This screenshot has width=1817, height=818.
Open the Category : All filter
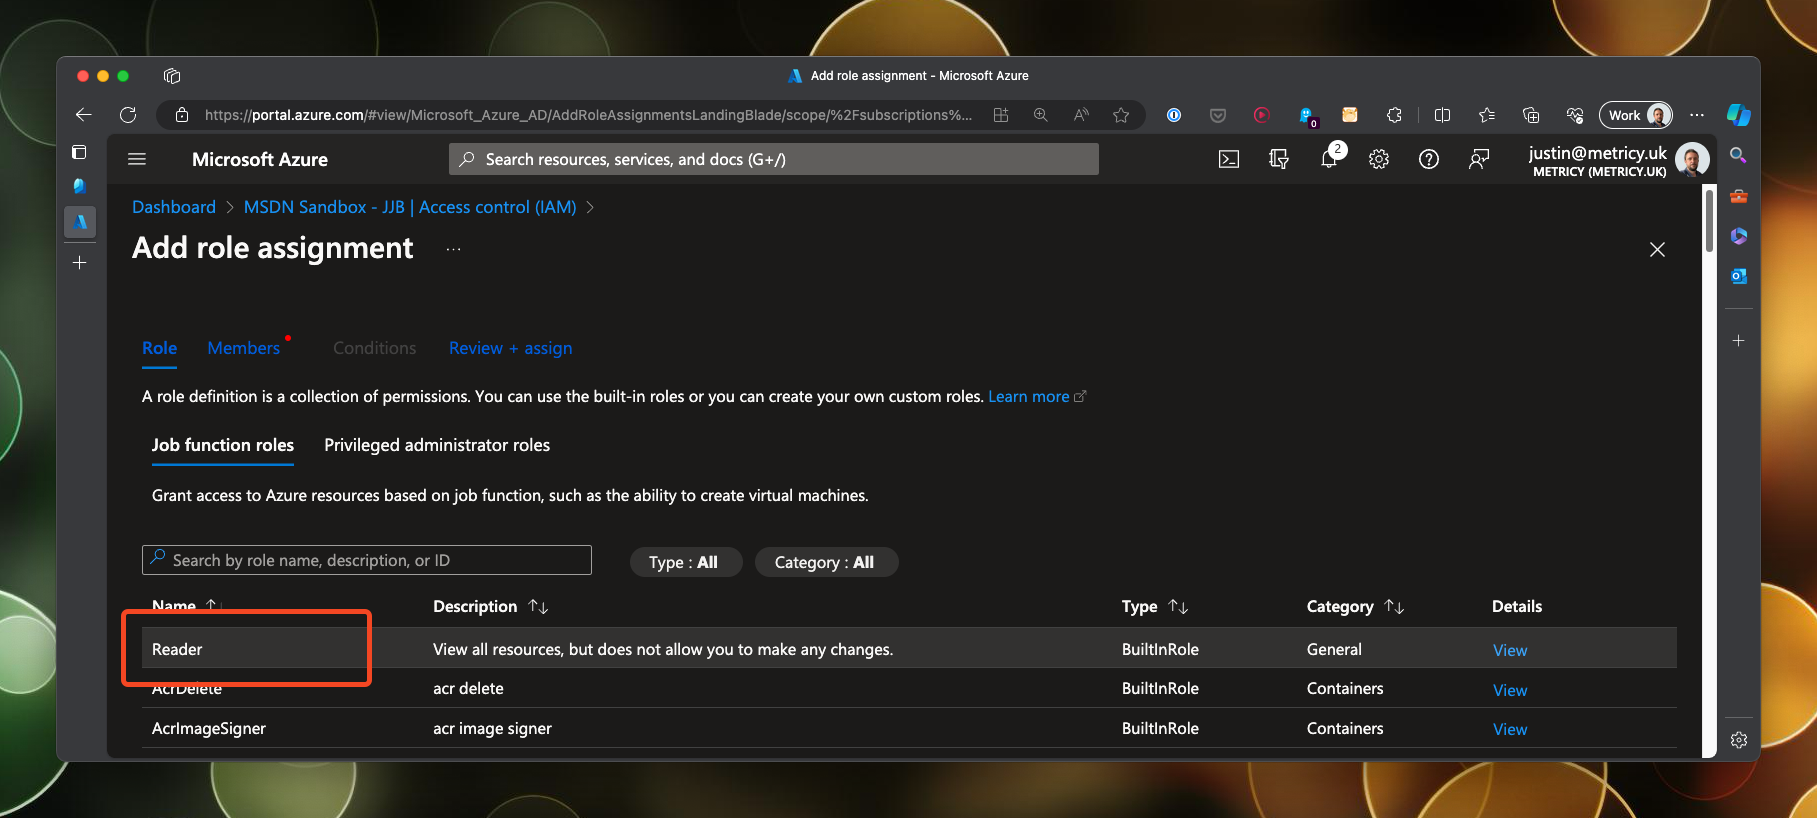coord(825,562)
